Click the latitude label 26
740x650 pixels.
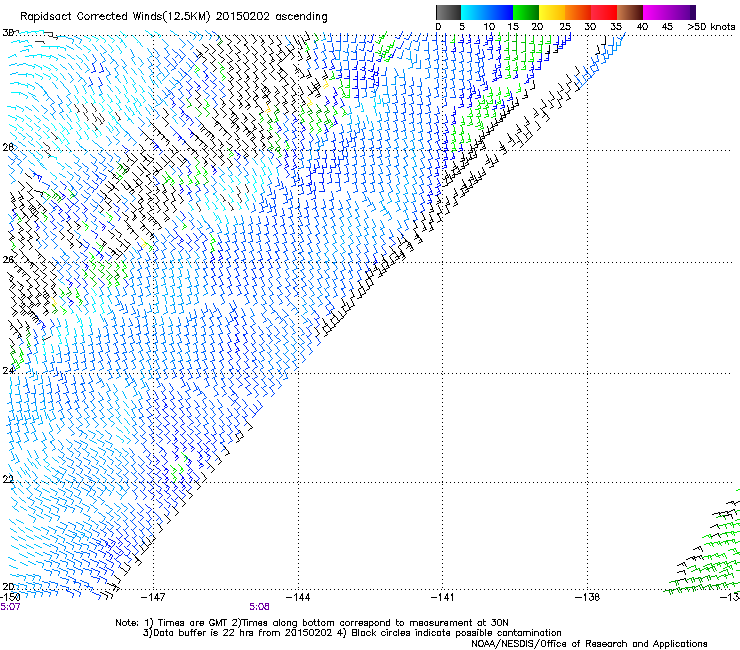coord(8,260)
